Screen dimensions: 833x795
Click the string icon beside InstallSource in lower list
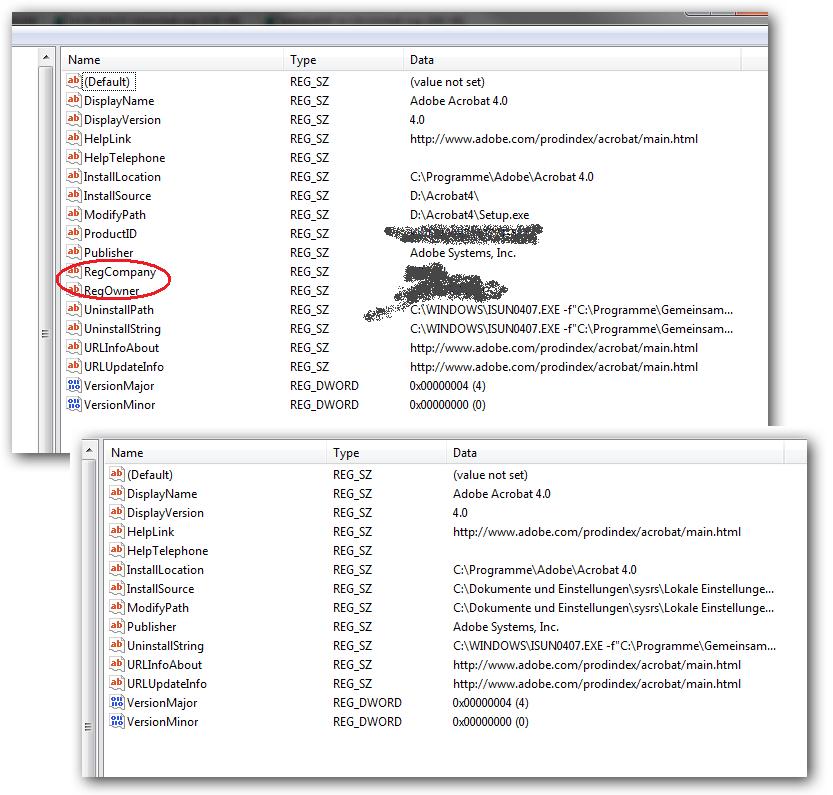coord(116,588)
